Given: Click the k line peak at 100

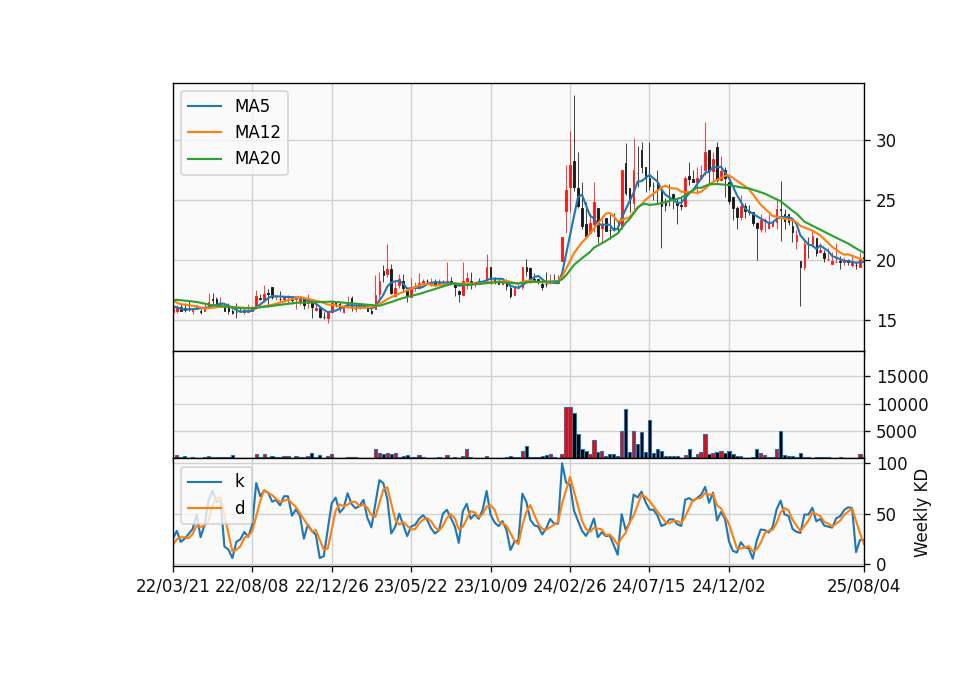Looking at the screenshot, I should (562, 464).
